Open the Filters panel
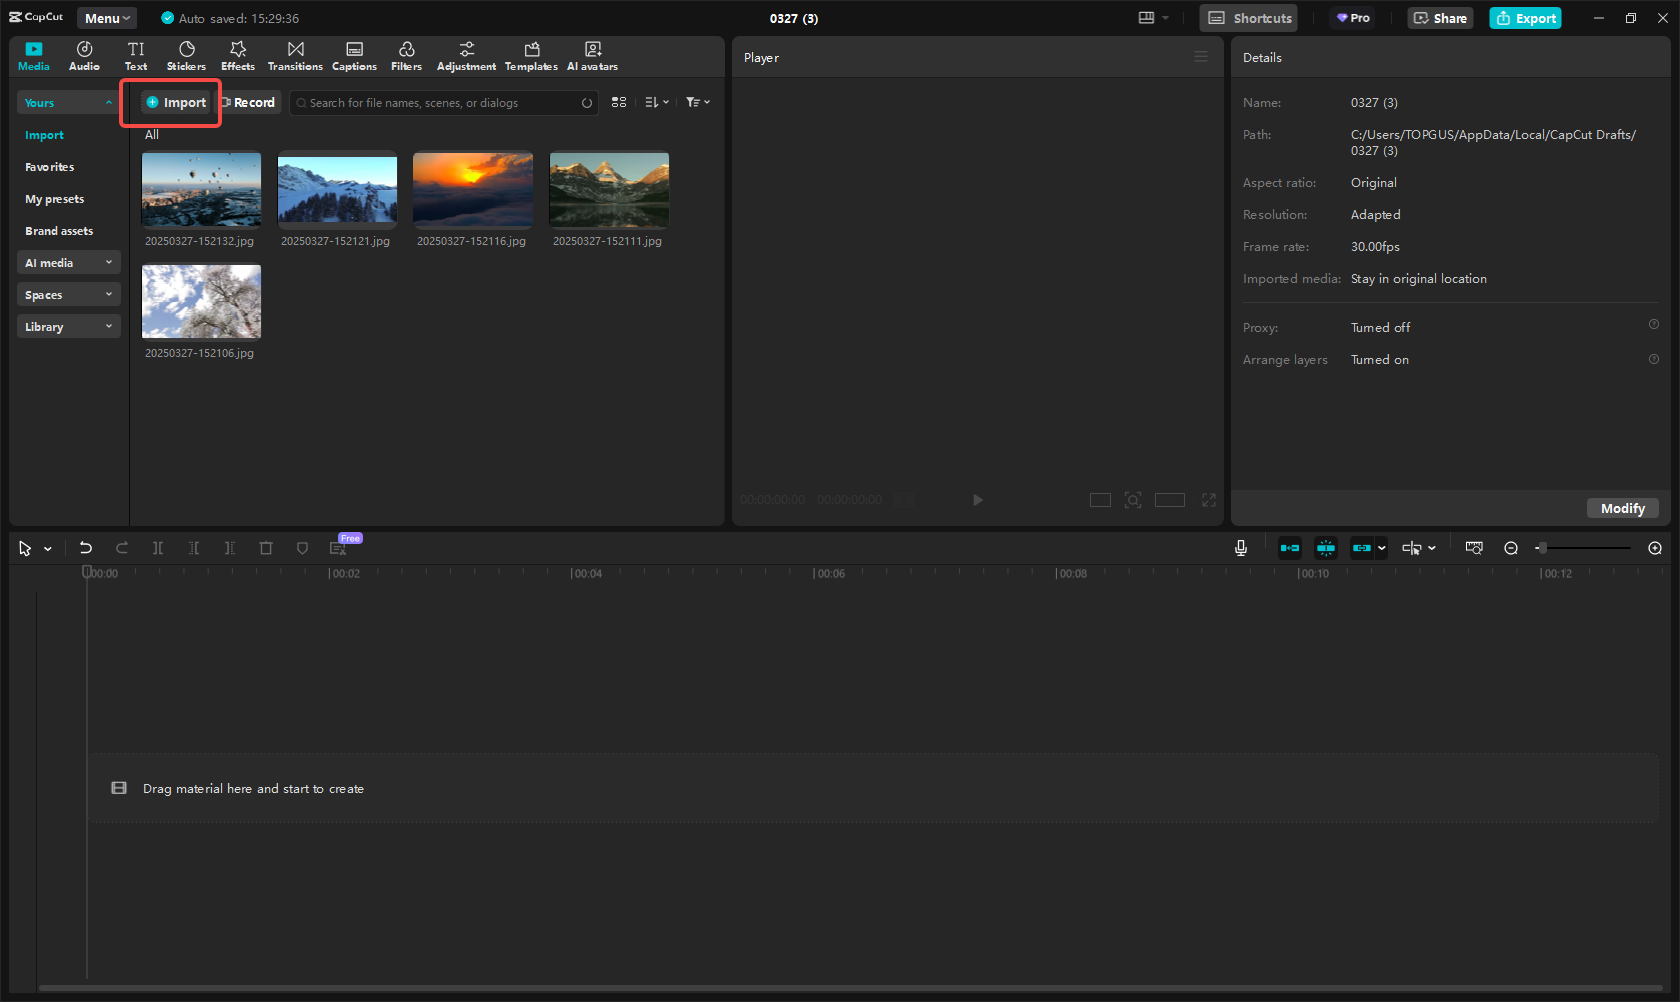The image size is (1680, 1002). pos(406,55)
